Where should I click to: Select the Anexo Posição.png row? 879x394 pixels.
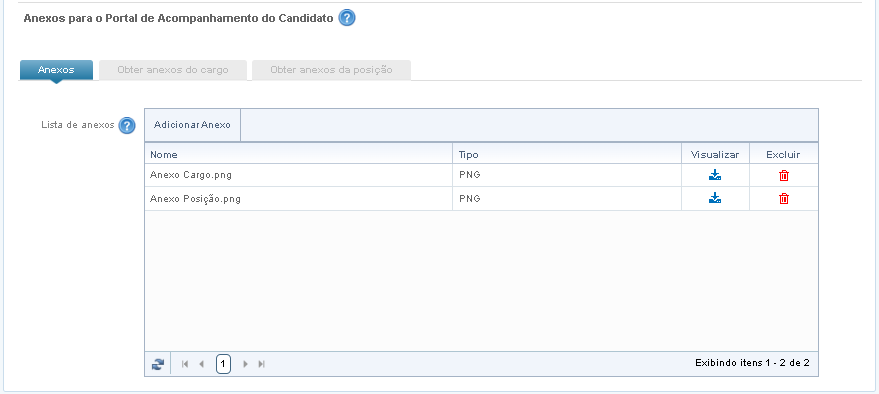481,198
